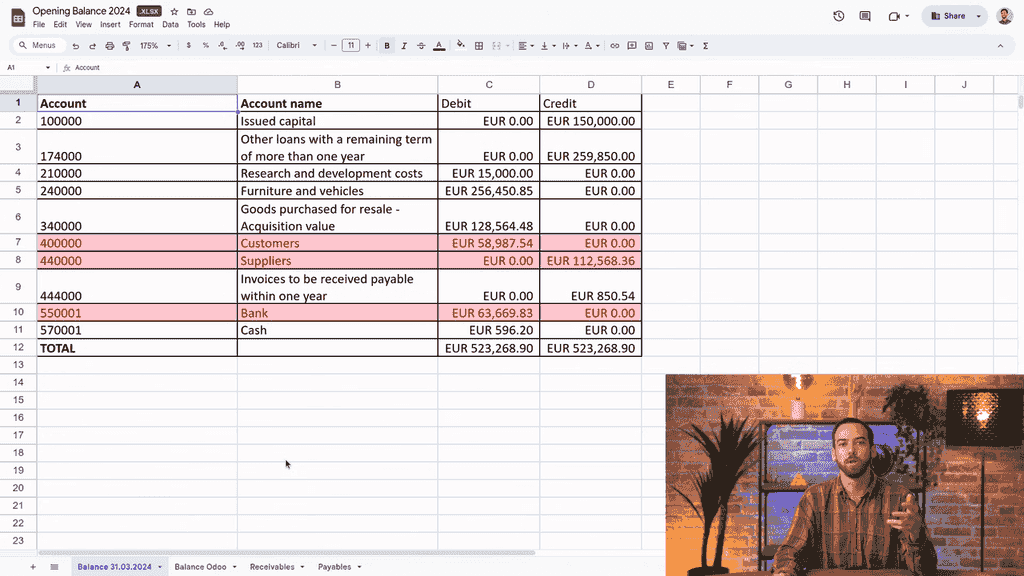The image size is (1024, 576).
Task: Open the 175% zoom dropdown
Action: (x=155, y=46)
